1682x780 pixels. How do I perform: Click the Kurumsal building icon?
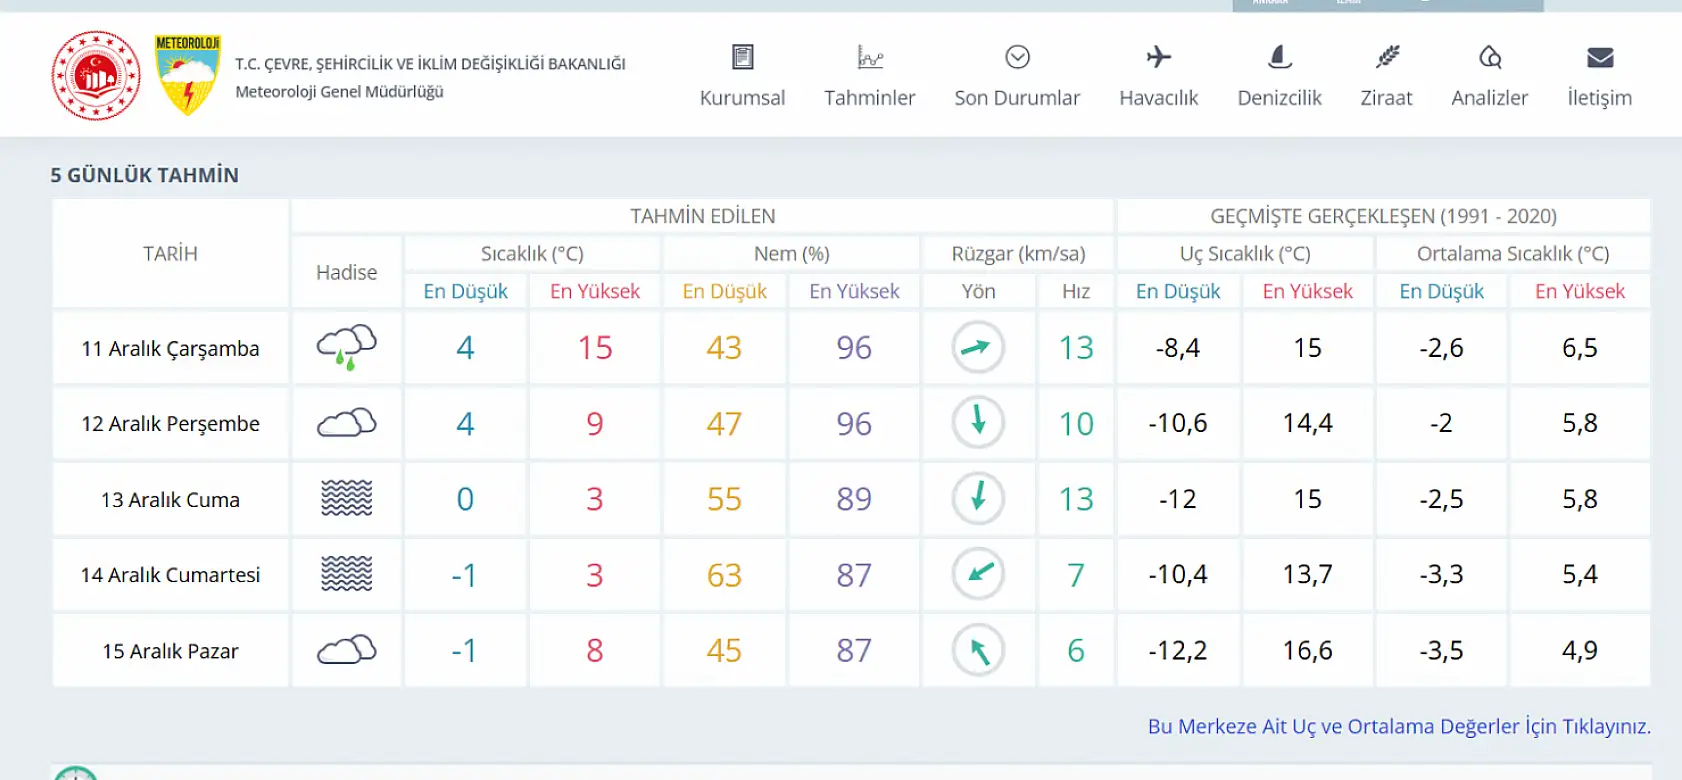coord(742,57)
